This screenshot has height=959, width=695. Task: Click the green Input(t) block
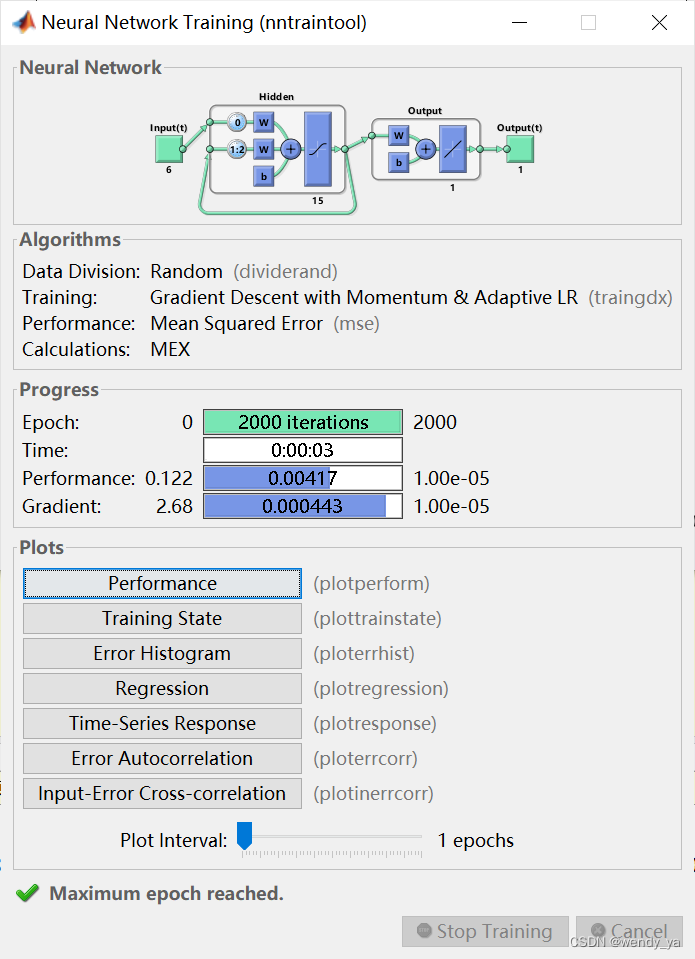click(167, 148)
